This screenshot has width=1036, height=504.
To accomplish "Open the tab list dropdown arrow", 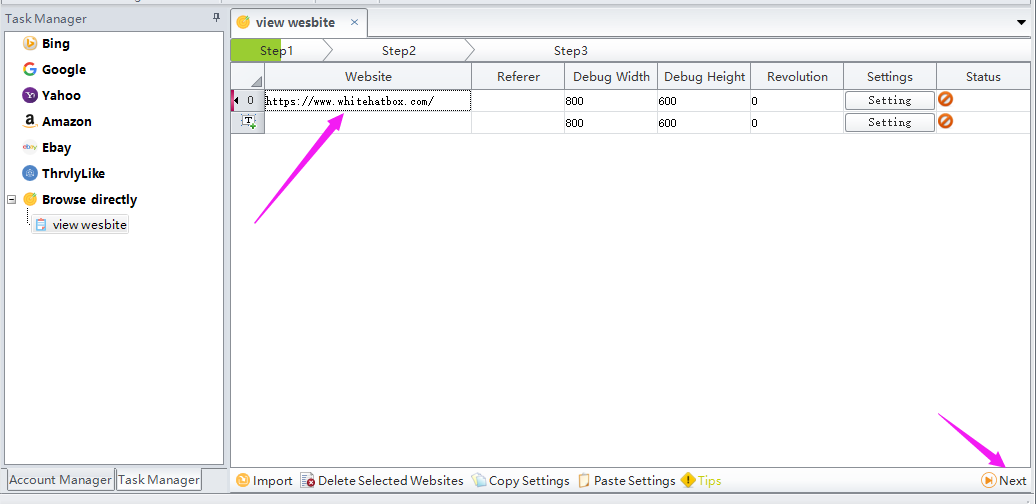I will coord(1022,22).
